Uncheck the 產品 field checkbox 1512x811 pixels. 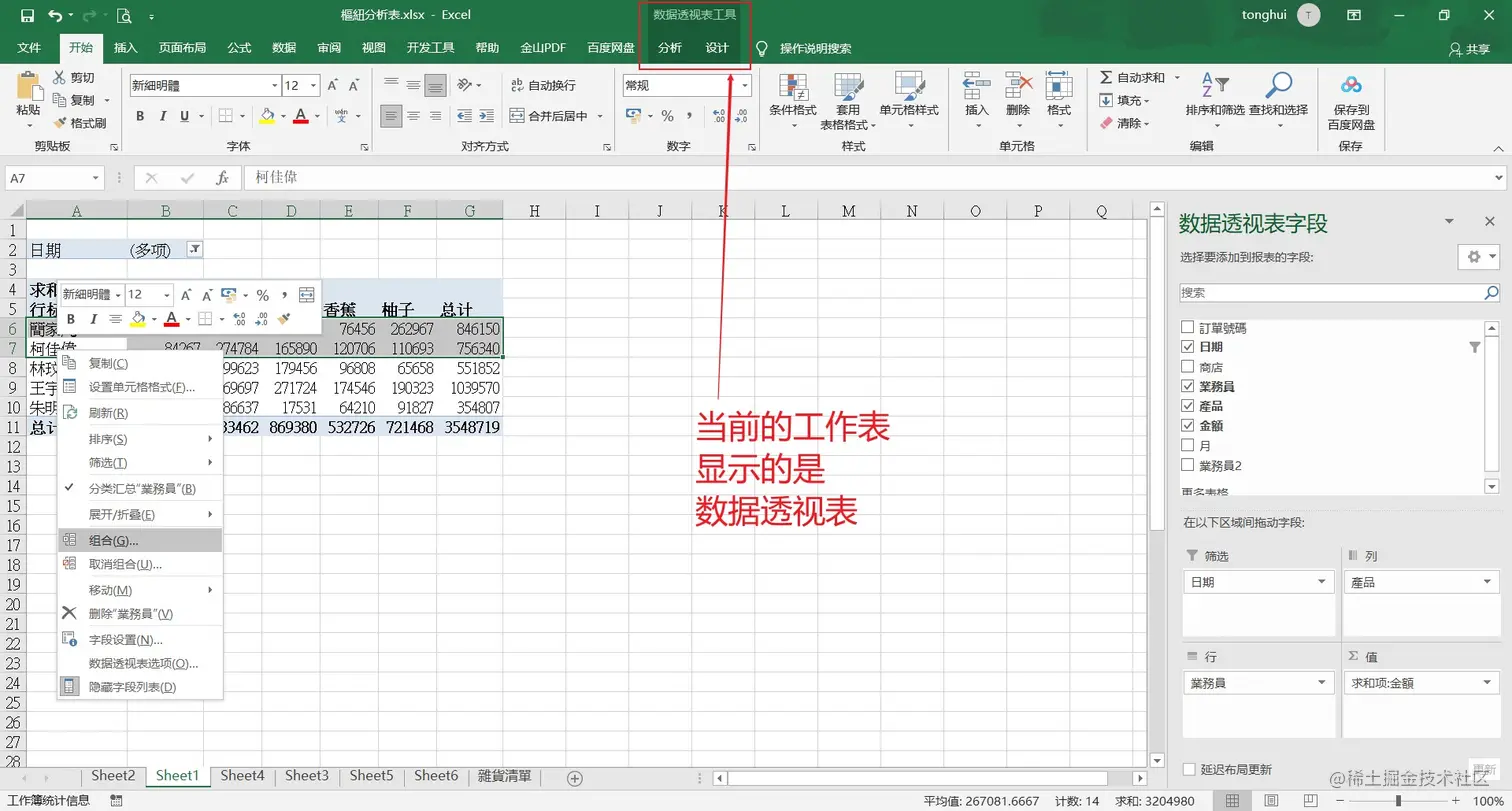point(1188,406)
